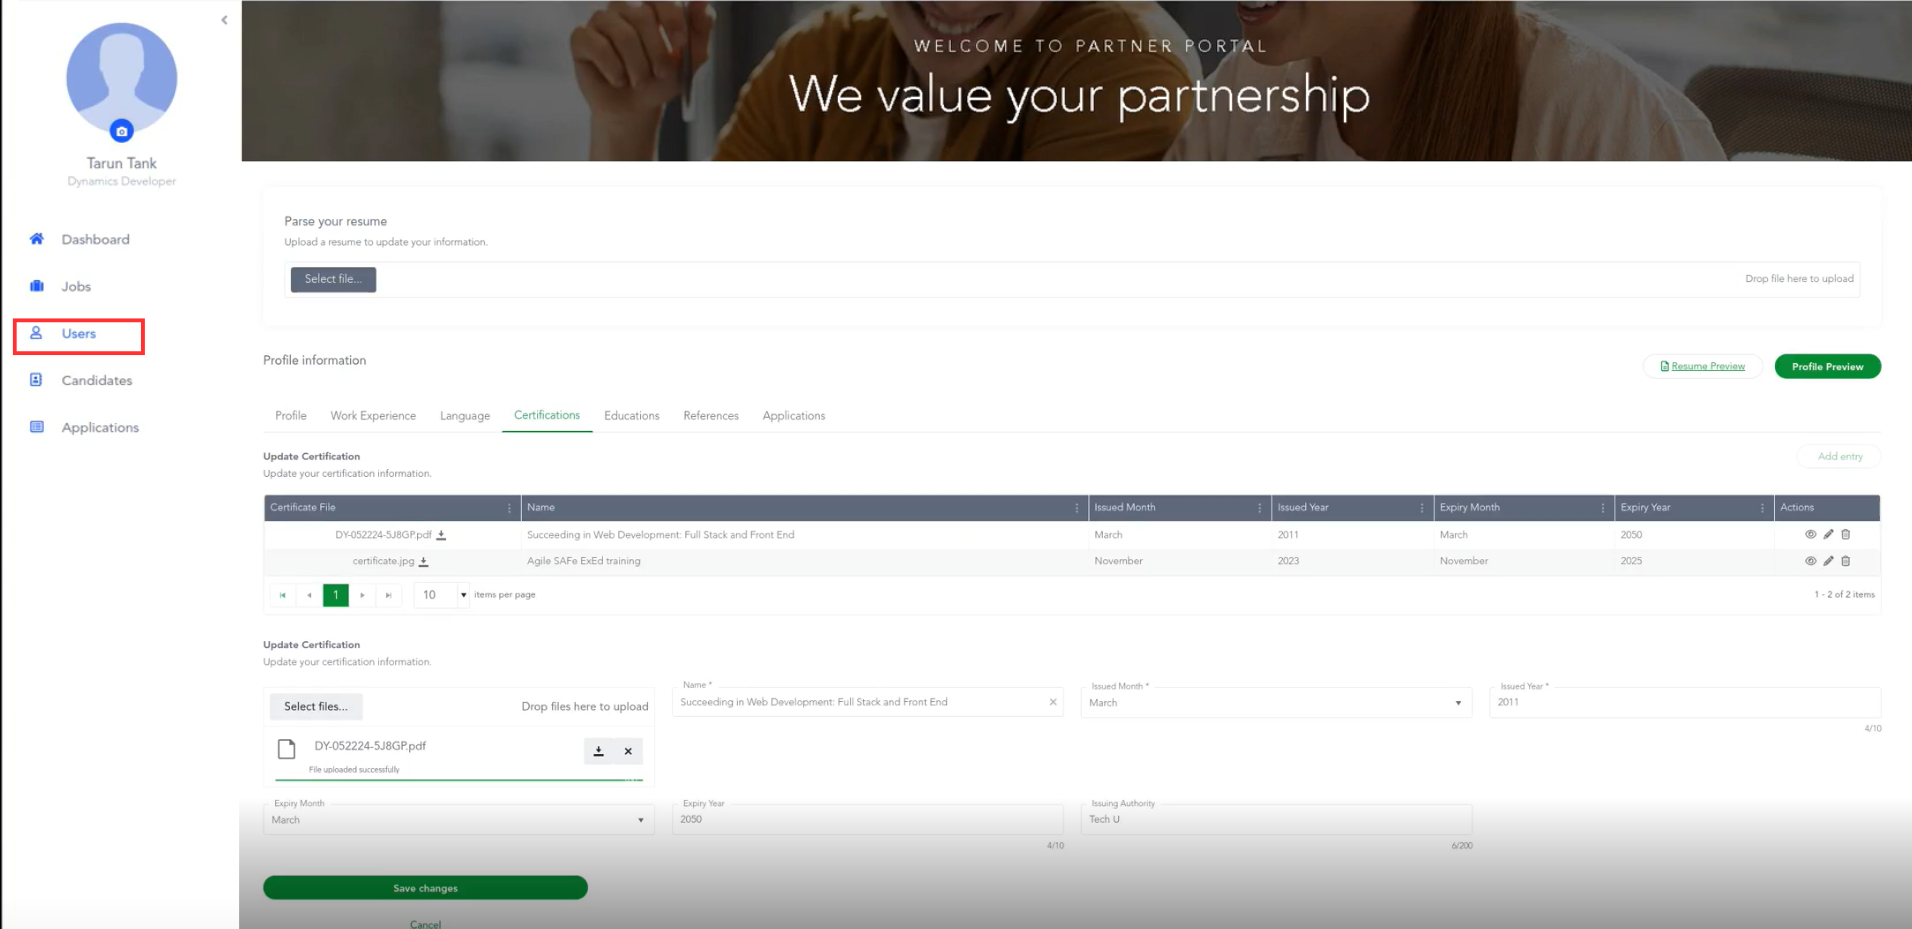
Task: Click the Issued Year input field
Action: click(1685, 703)
